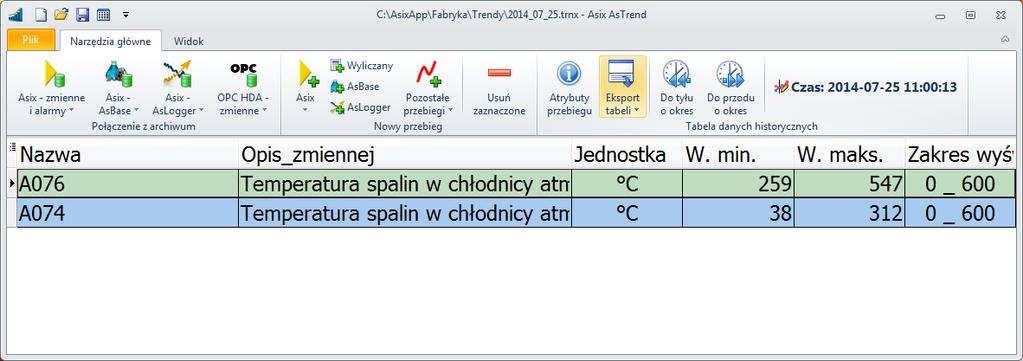This screenshot has height=361, width=1023.
Task: Select the A076 name cell
Action: click(128, 184)
